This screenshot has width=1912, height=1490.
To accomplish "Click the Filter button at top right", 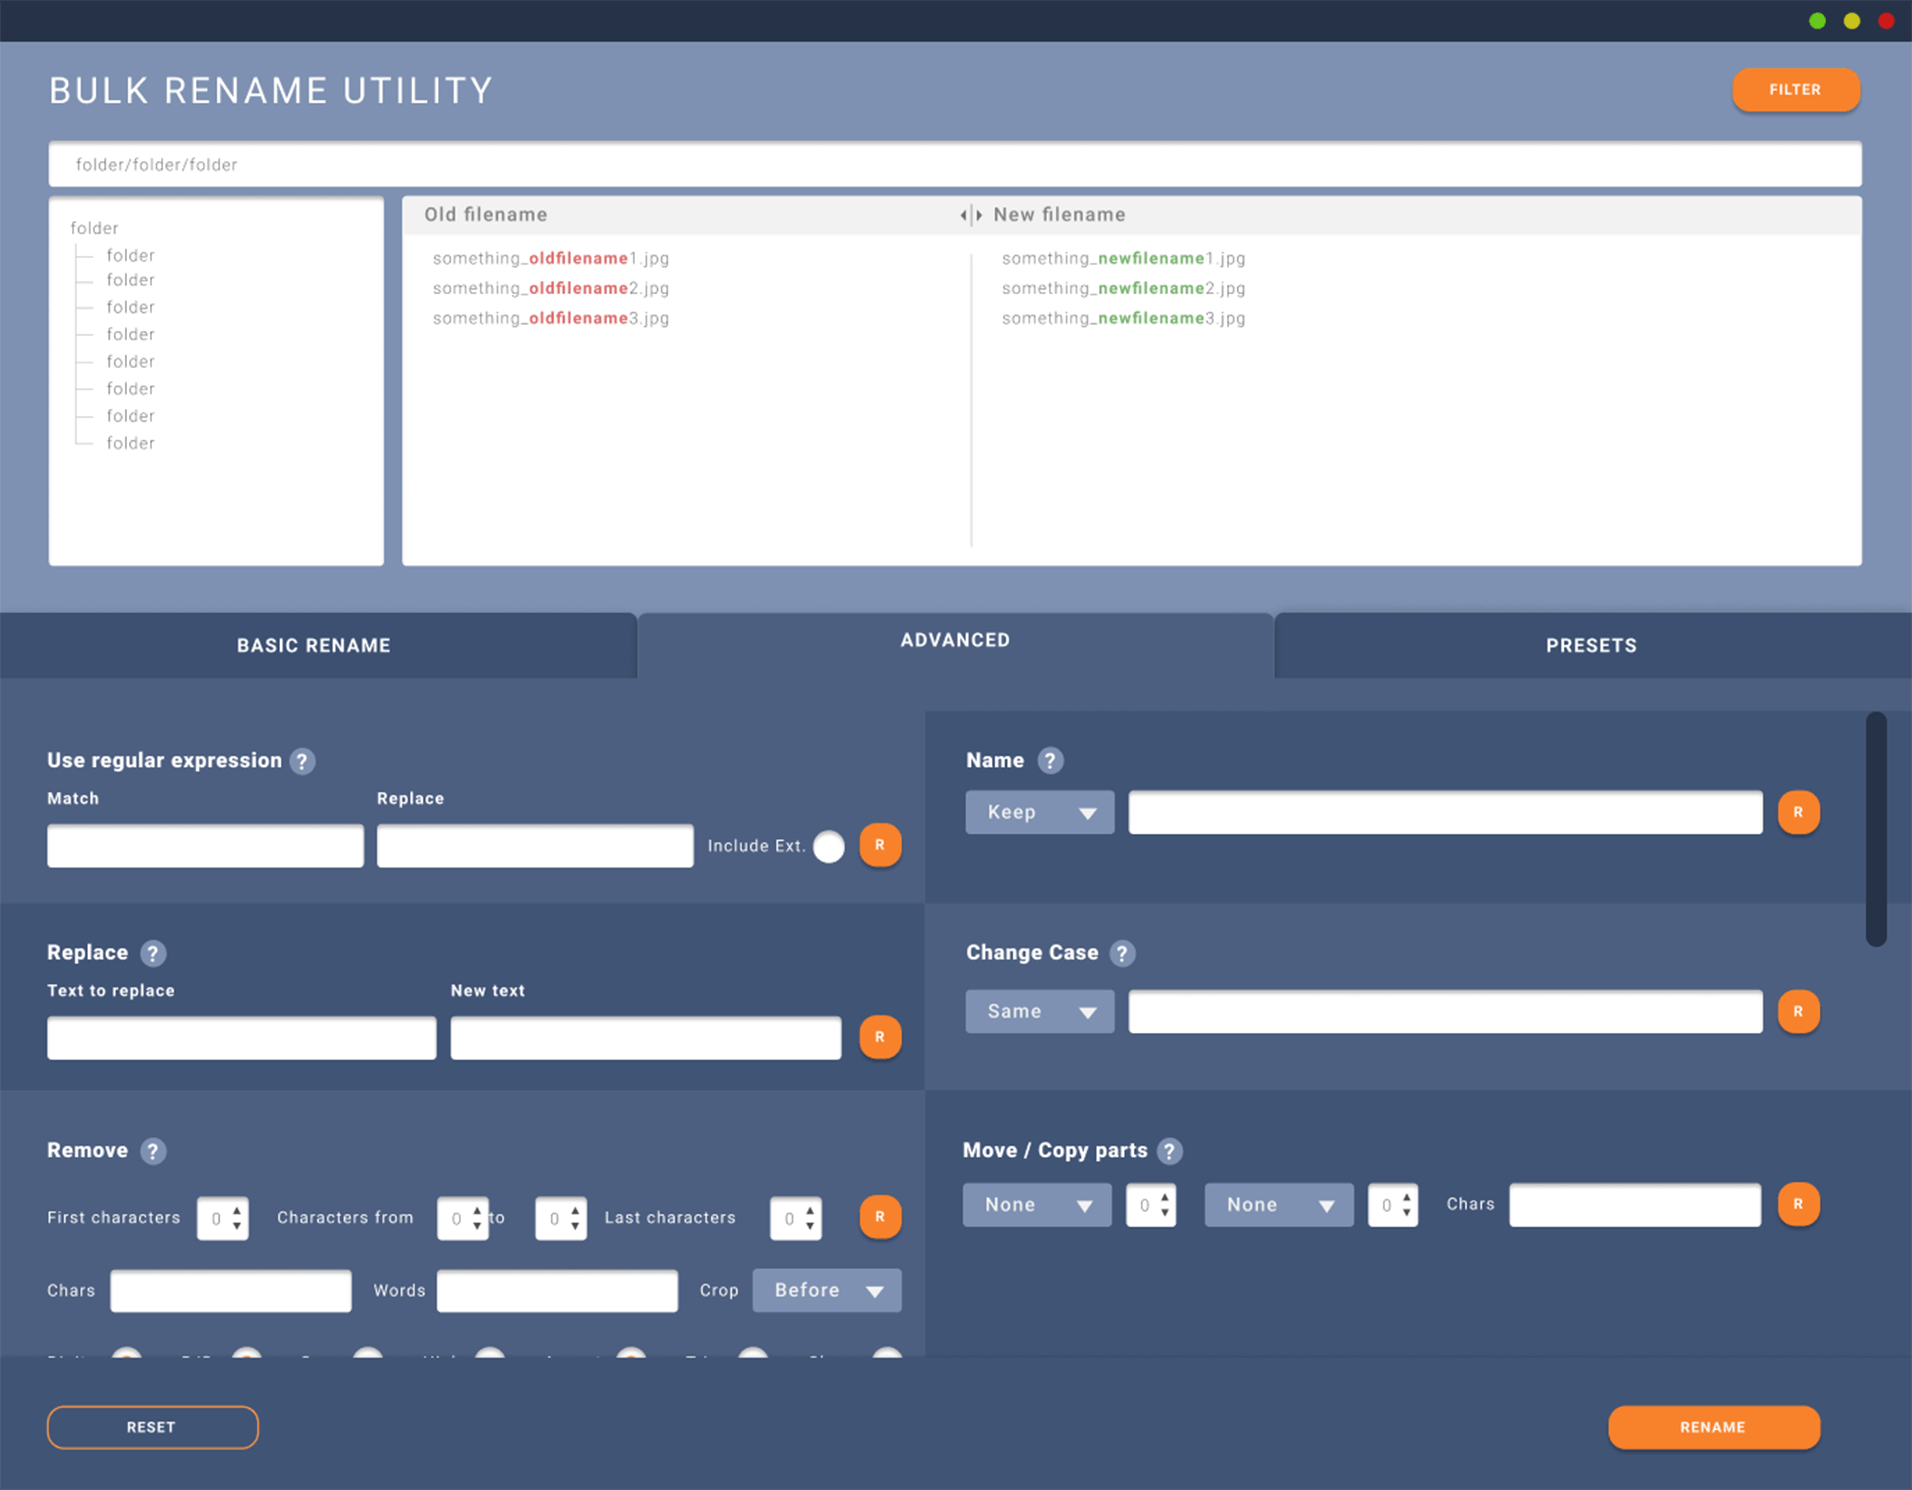I will [1795, 90].
